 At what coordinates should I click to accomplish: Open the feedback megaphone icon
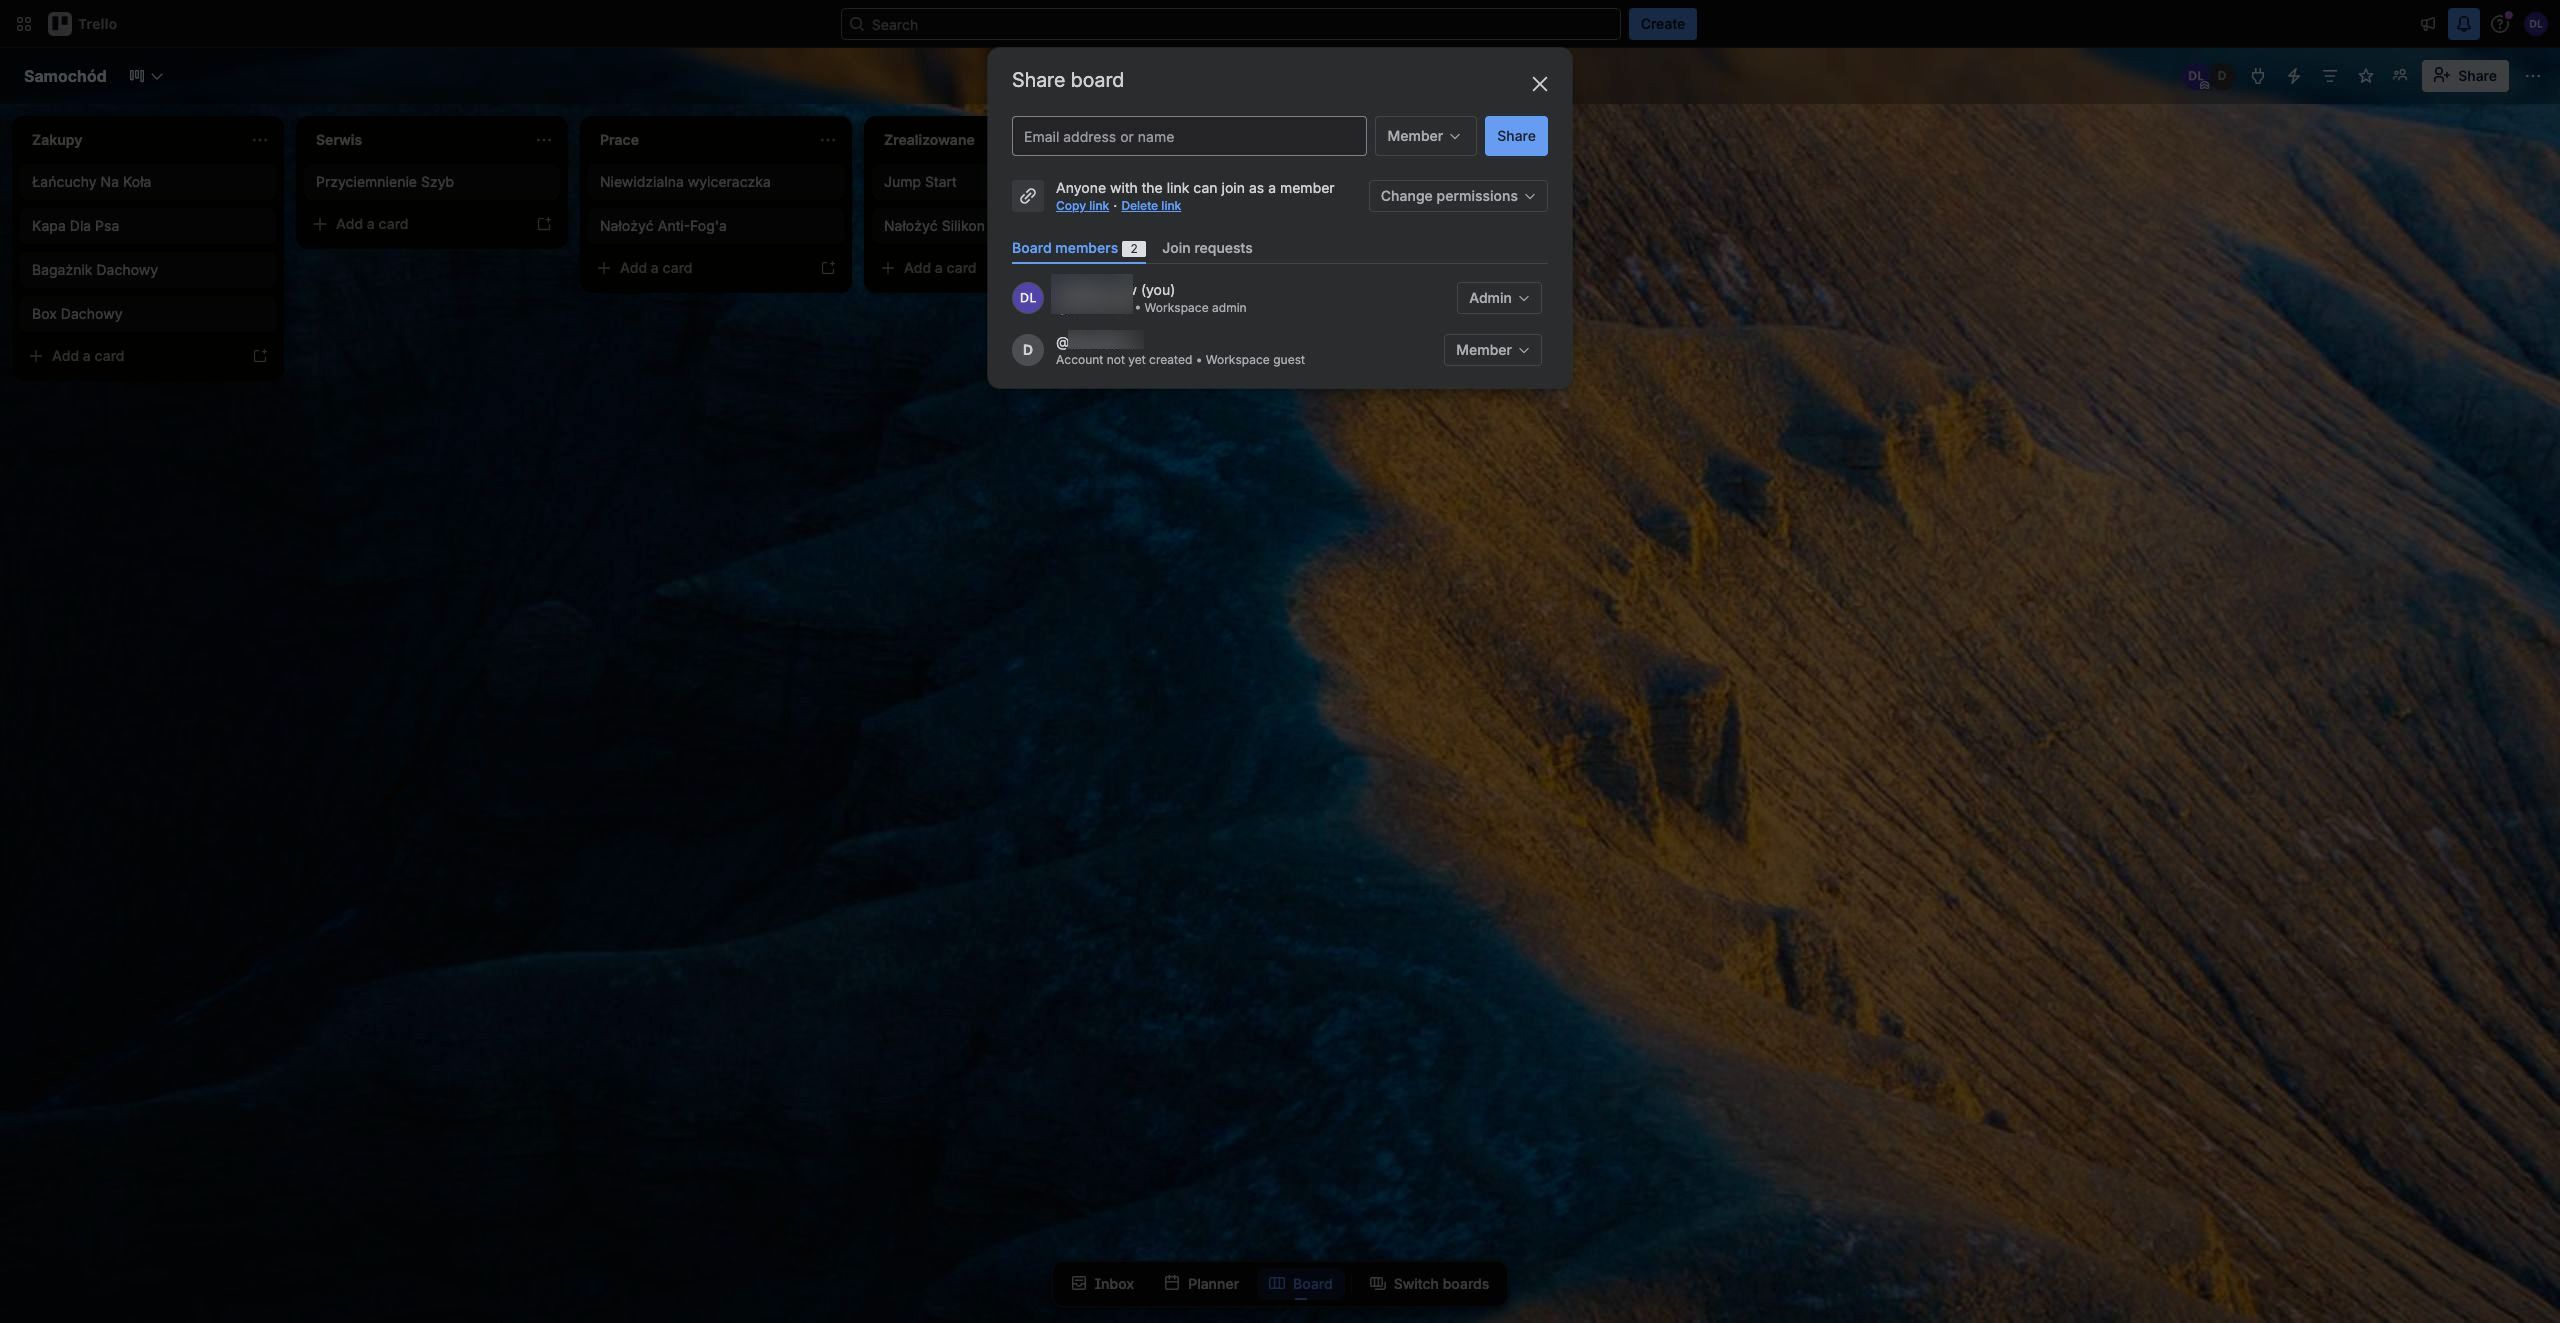point(2428,24)
